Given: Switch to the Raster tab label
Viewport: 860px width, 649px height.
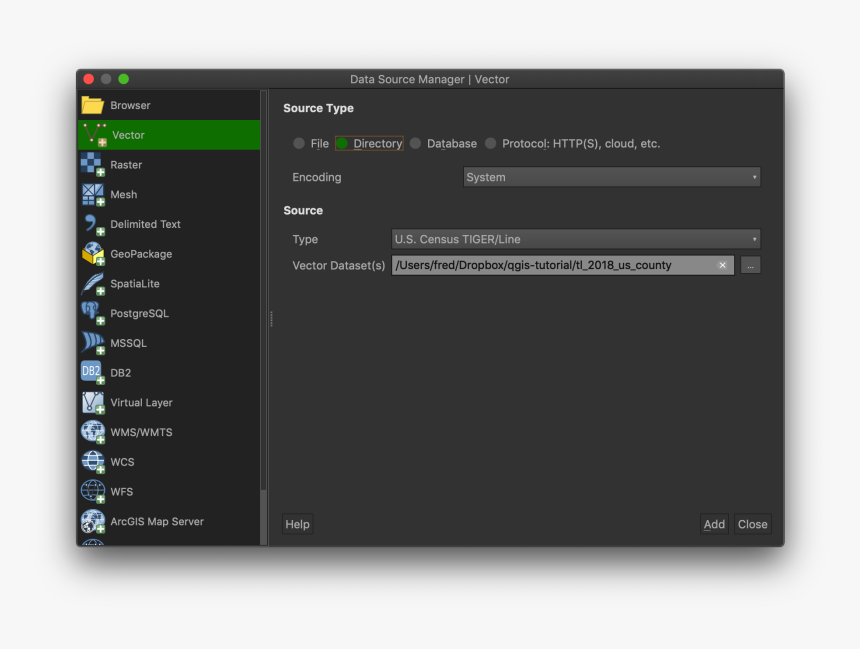Looking at the screenshot, I should pos(126,165).
